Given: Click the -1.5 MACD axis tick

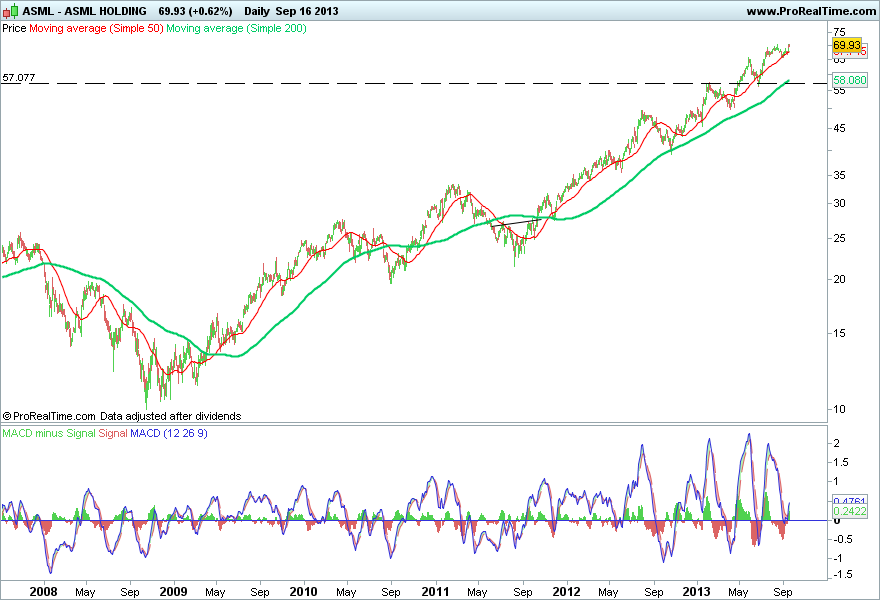Looking at the screenshot, I should (x=841, y=574).
